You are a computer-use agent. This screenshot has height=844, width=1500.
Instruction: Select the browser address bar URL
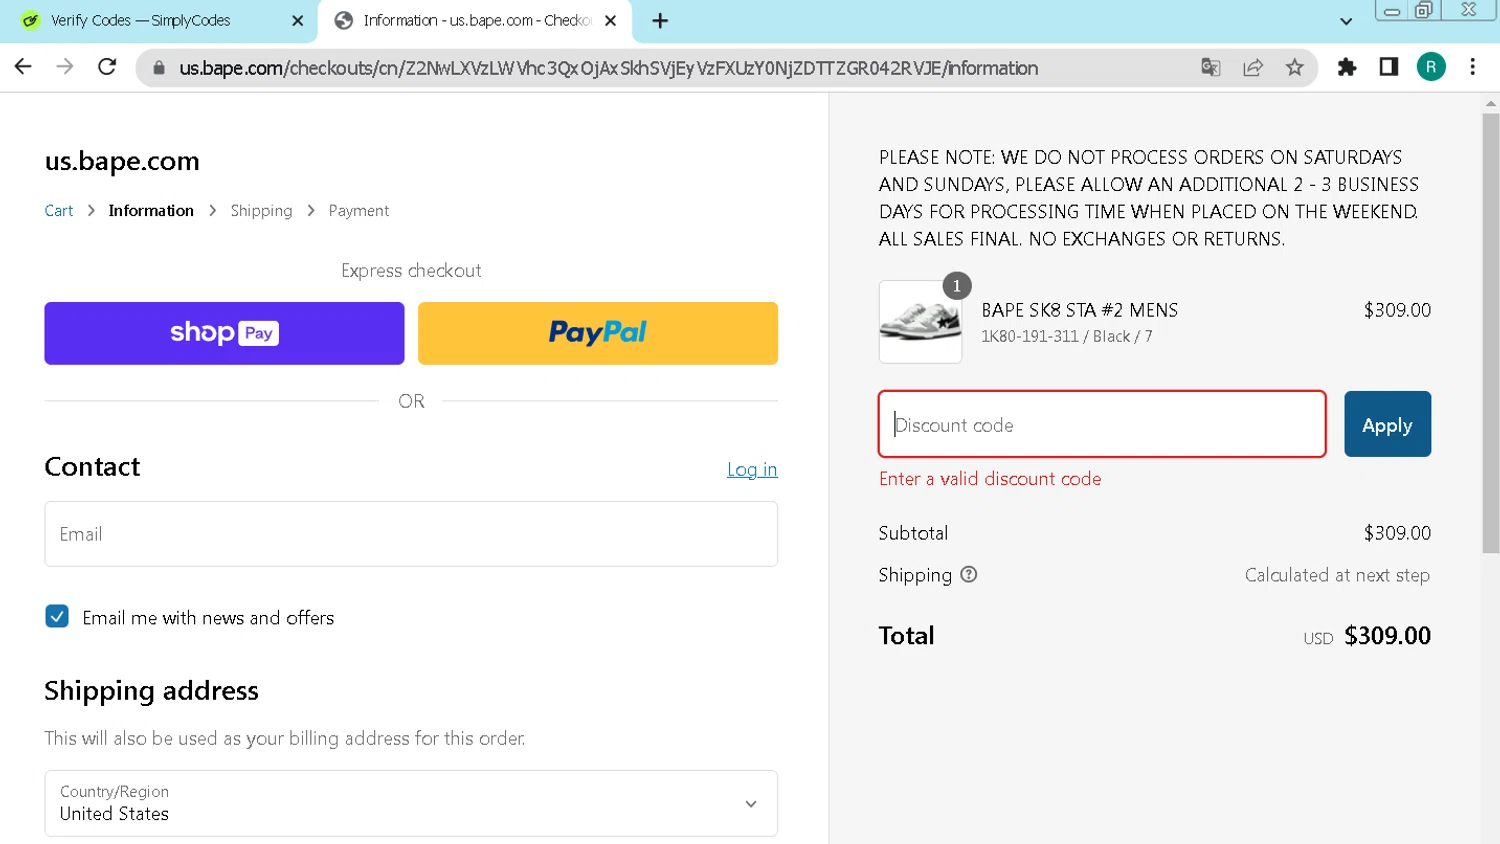point(608,68)
